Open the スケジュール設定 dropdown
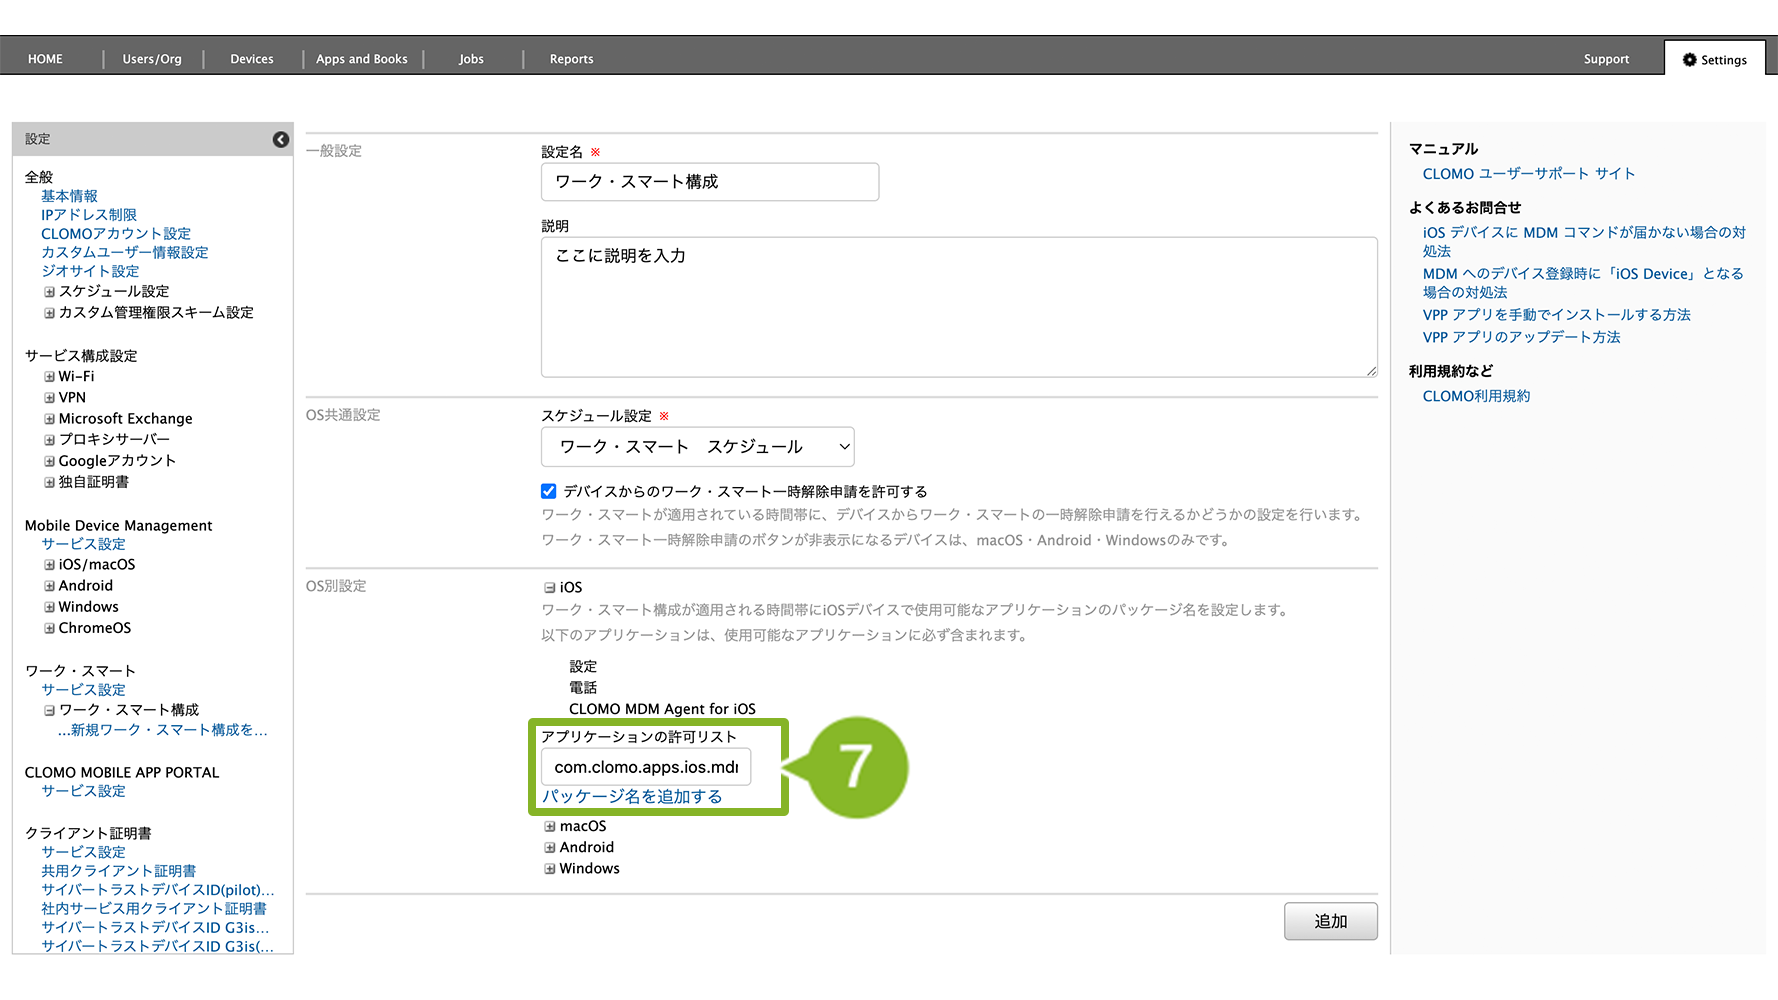The height and width of the screenshot is (1000, 1778). point(697,447)
